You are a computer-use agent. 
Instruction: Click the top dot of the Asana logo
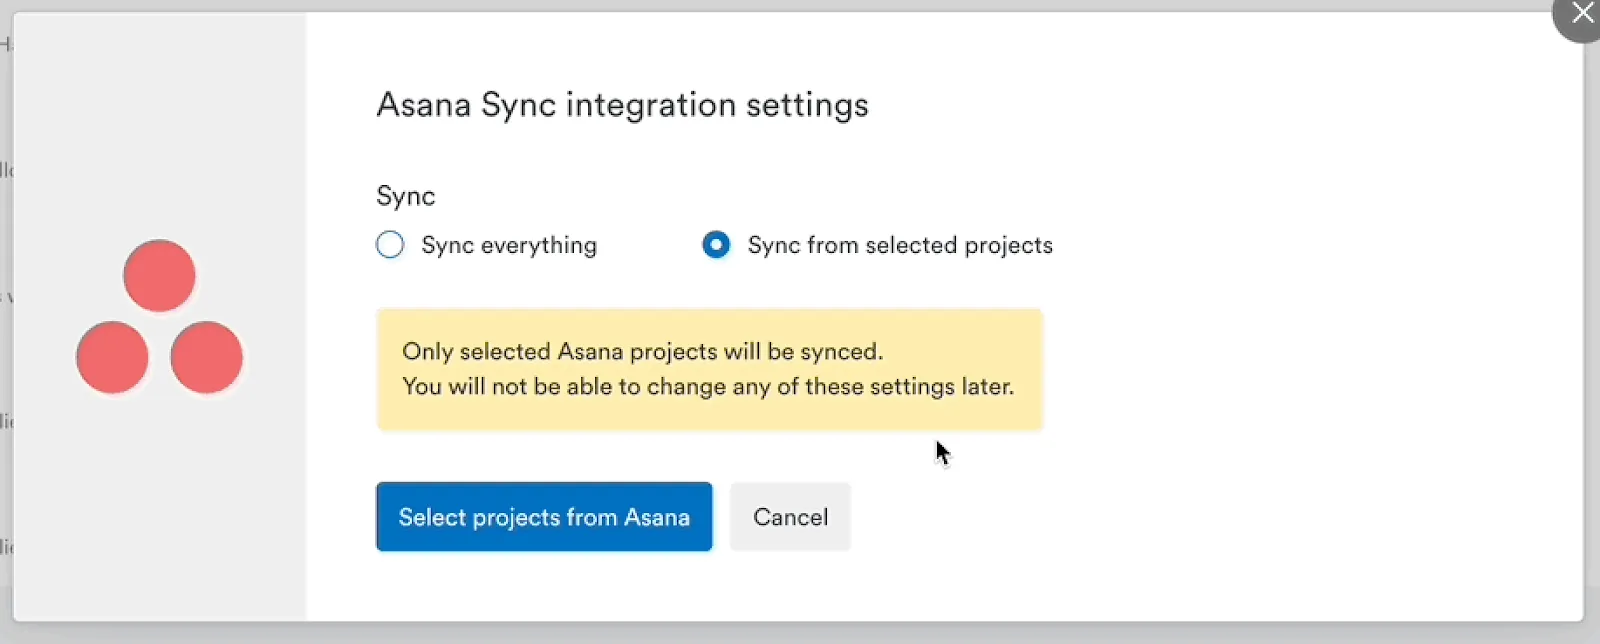[159, 276]
